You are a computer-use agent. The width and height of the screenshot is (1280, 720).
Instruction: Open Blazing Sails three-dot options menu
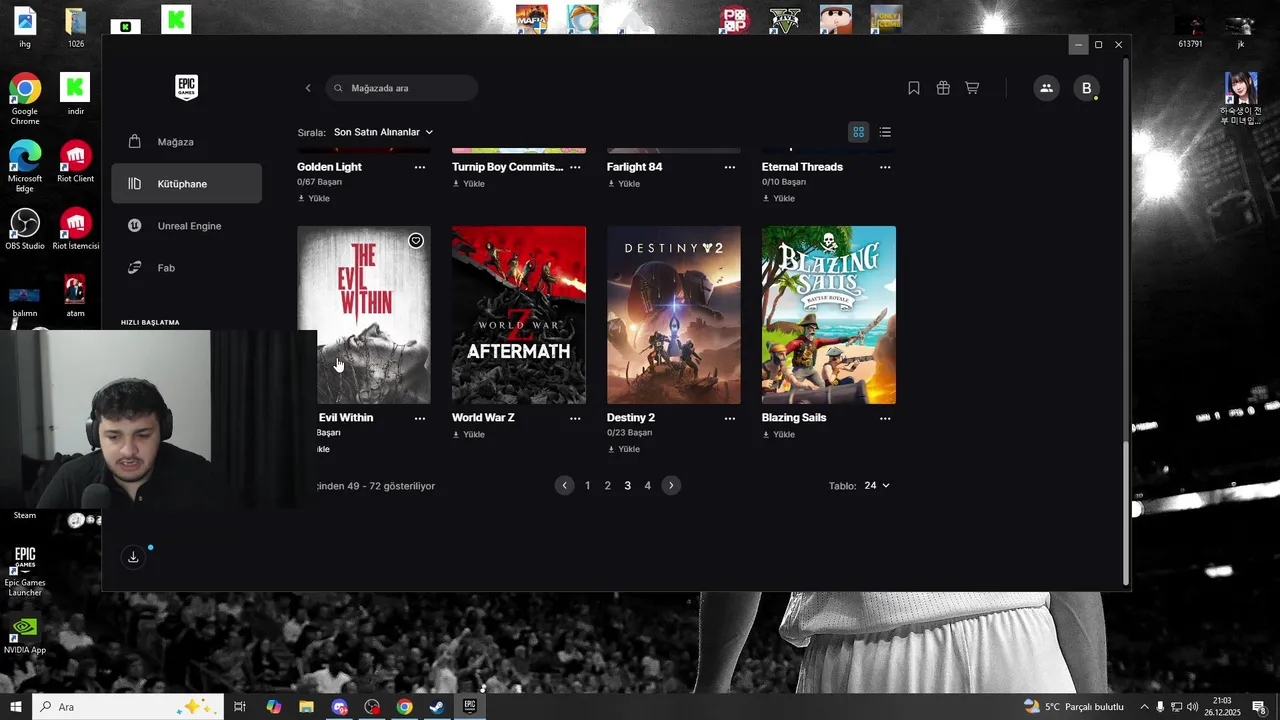(885, 418)
